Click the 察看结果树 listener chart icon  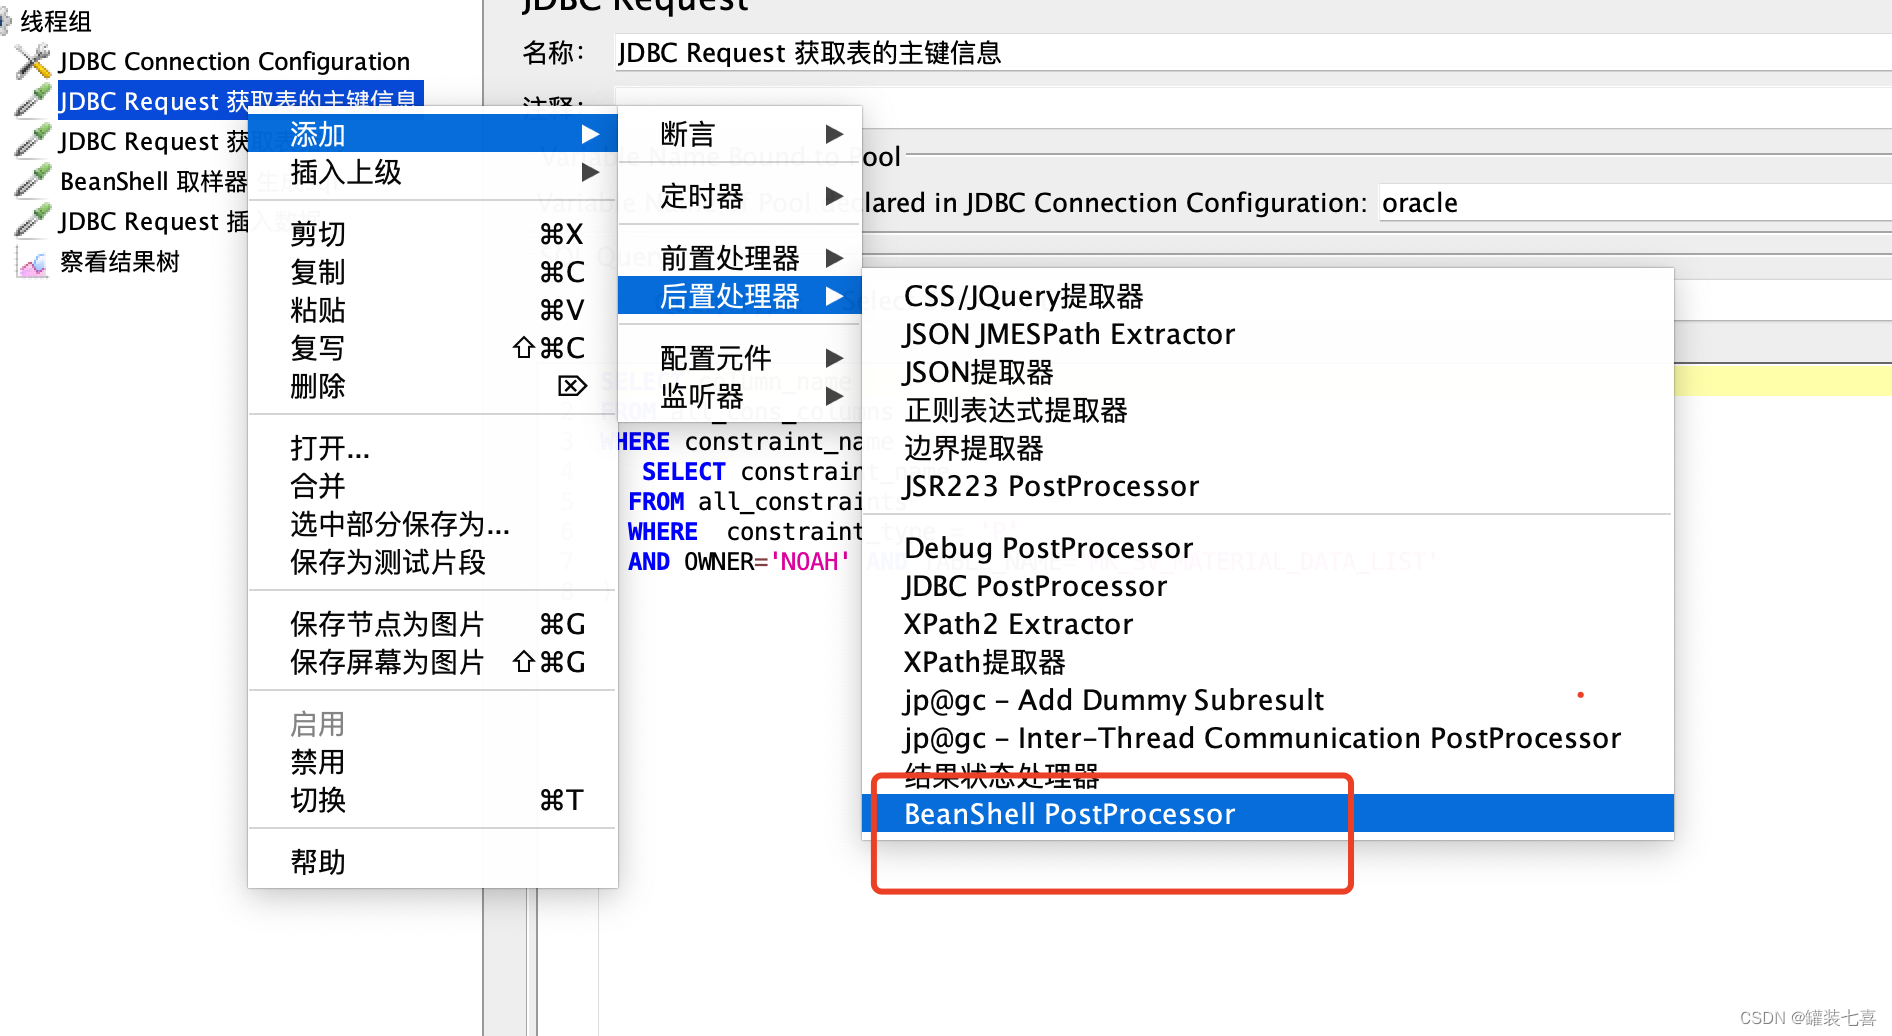tap(33, 262)
